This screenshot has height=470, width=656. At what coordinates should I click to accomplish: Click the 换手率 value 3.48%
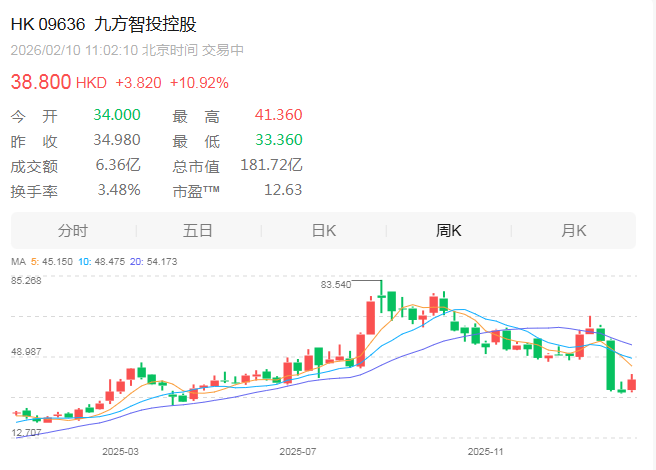[119, 190]
